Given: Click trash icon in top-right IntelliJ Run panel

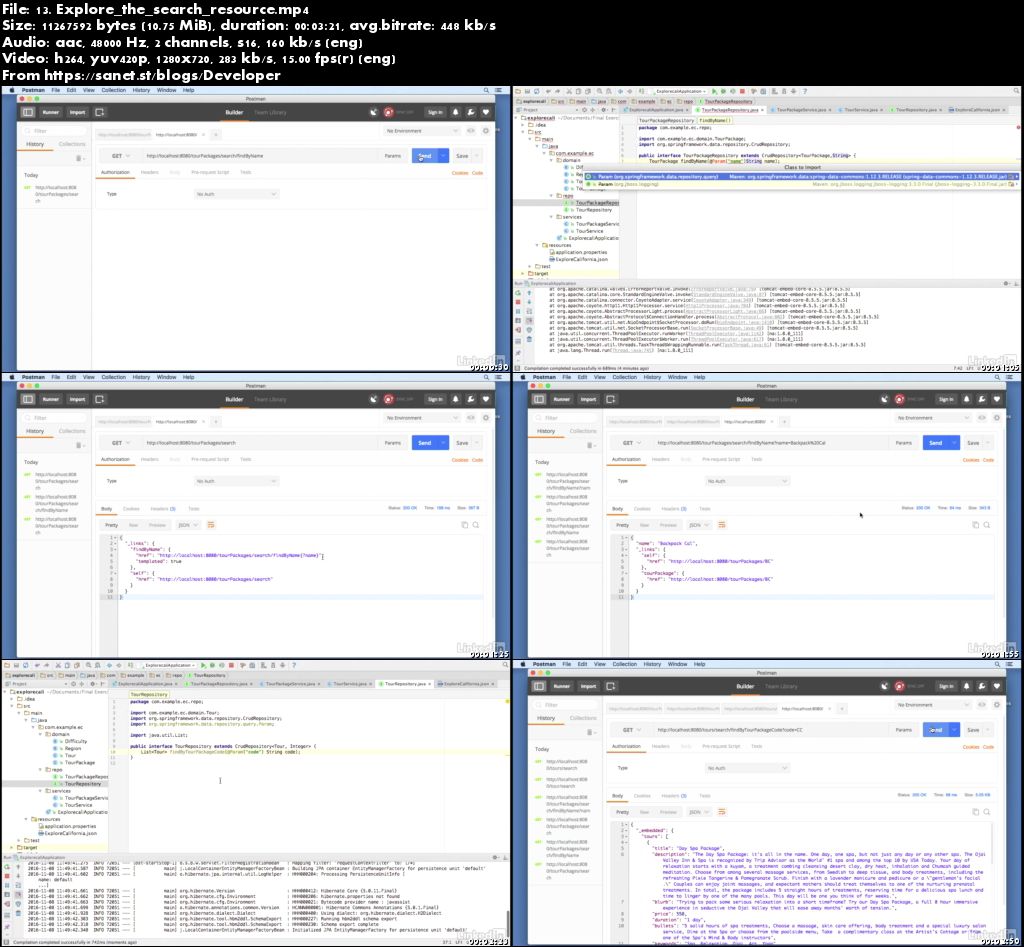Looking at the screenshot, I should pos(529,339).
